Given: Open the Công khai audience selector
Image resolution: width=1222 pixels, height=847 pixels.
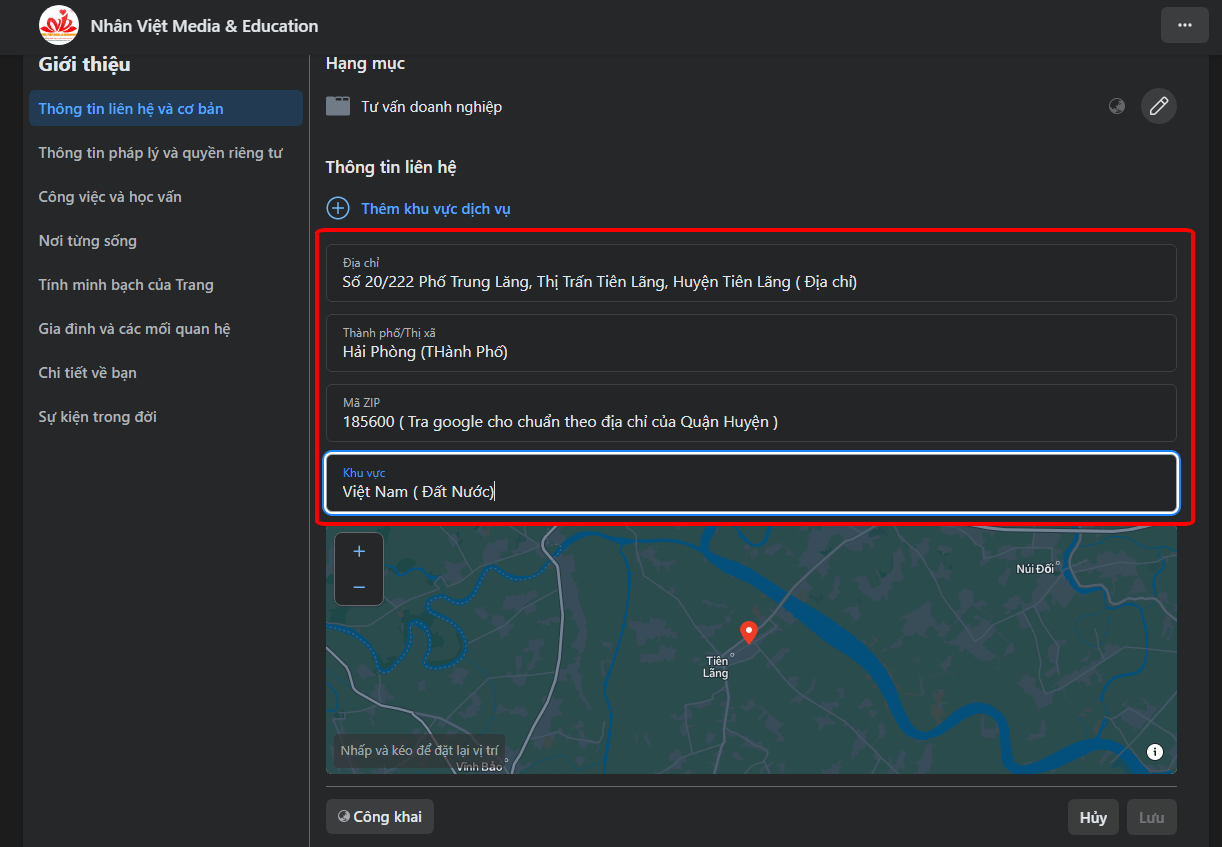Looking at the screenshot, I should pos(380,817).
